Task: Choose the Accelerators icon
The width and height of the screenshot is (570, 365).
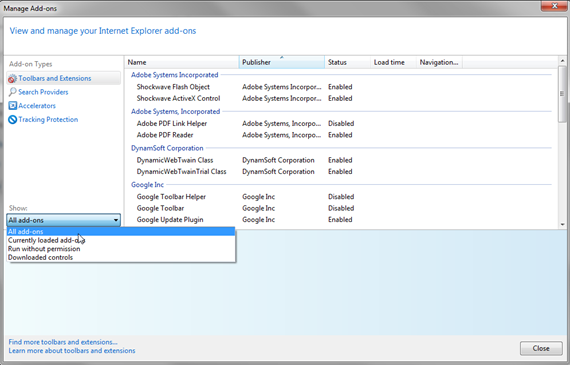Action: point(12,106)
